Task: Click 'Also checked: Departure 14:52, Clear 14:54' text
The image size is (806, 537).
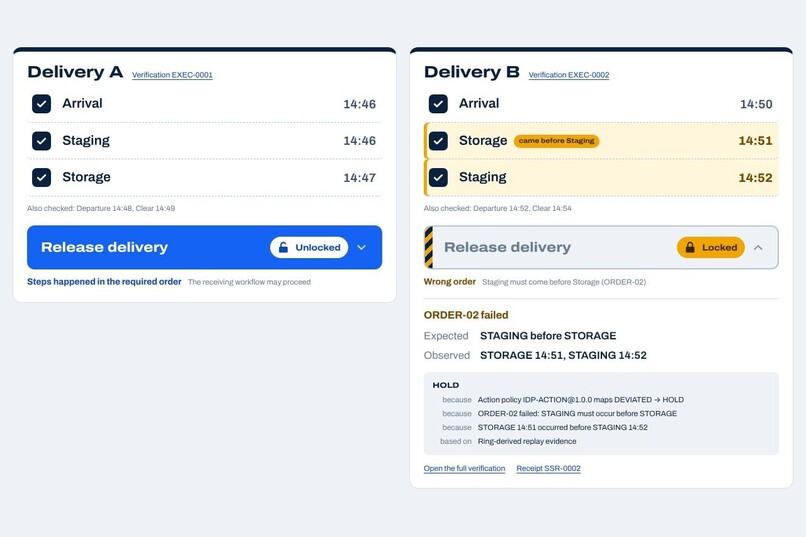Action: (498, 208)
